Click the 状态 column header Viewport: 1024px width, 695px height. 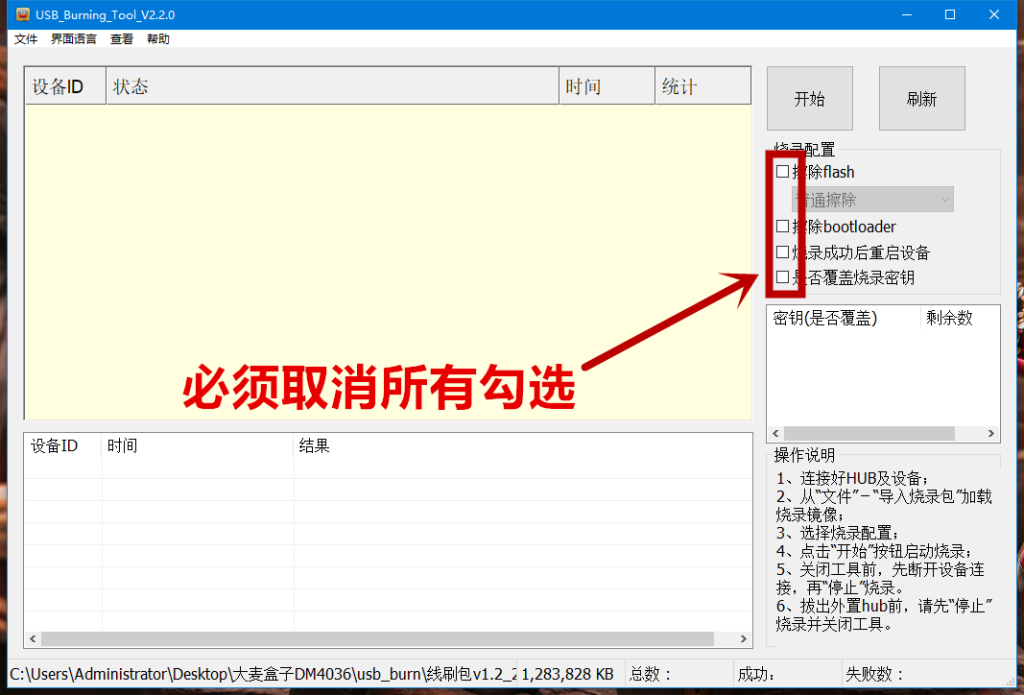pyautogui.click(x=330, y=87)
